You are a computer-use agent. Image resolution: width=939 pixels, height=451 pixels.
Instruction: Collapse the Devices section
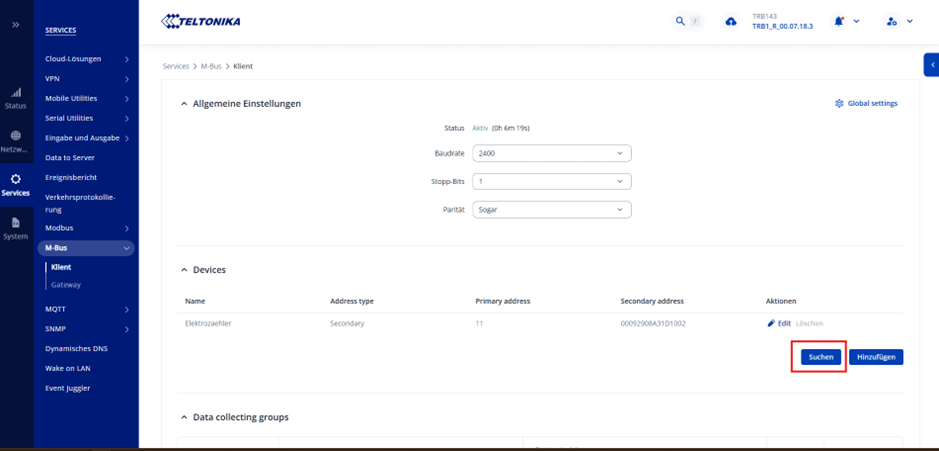(184, 270)
